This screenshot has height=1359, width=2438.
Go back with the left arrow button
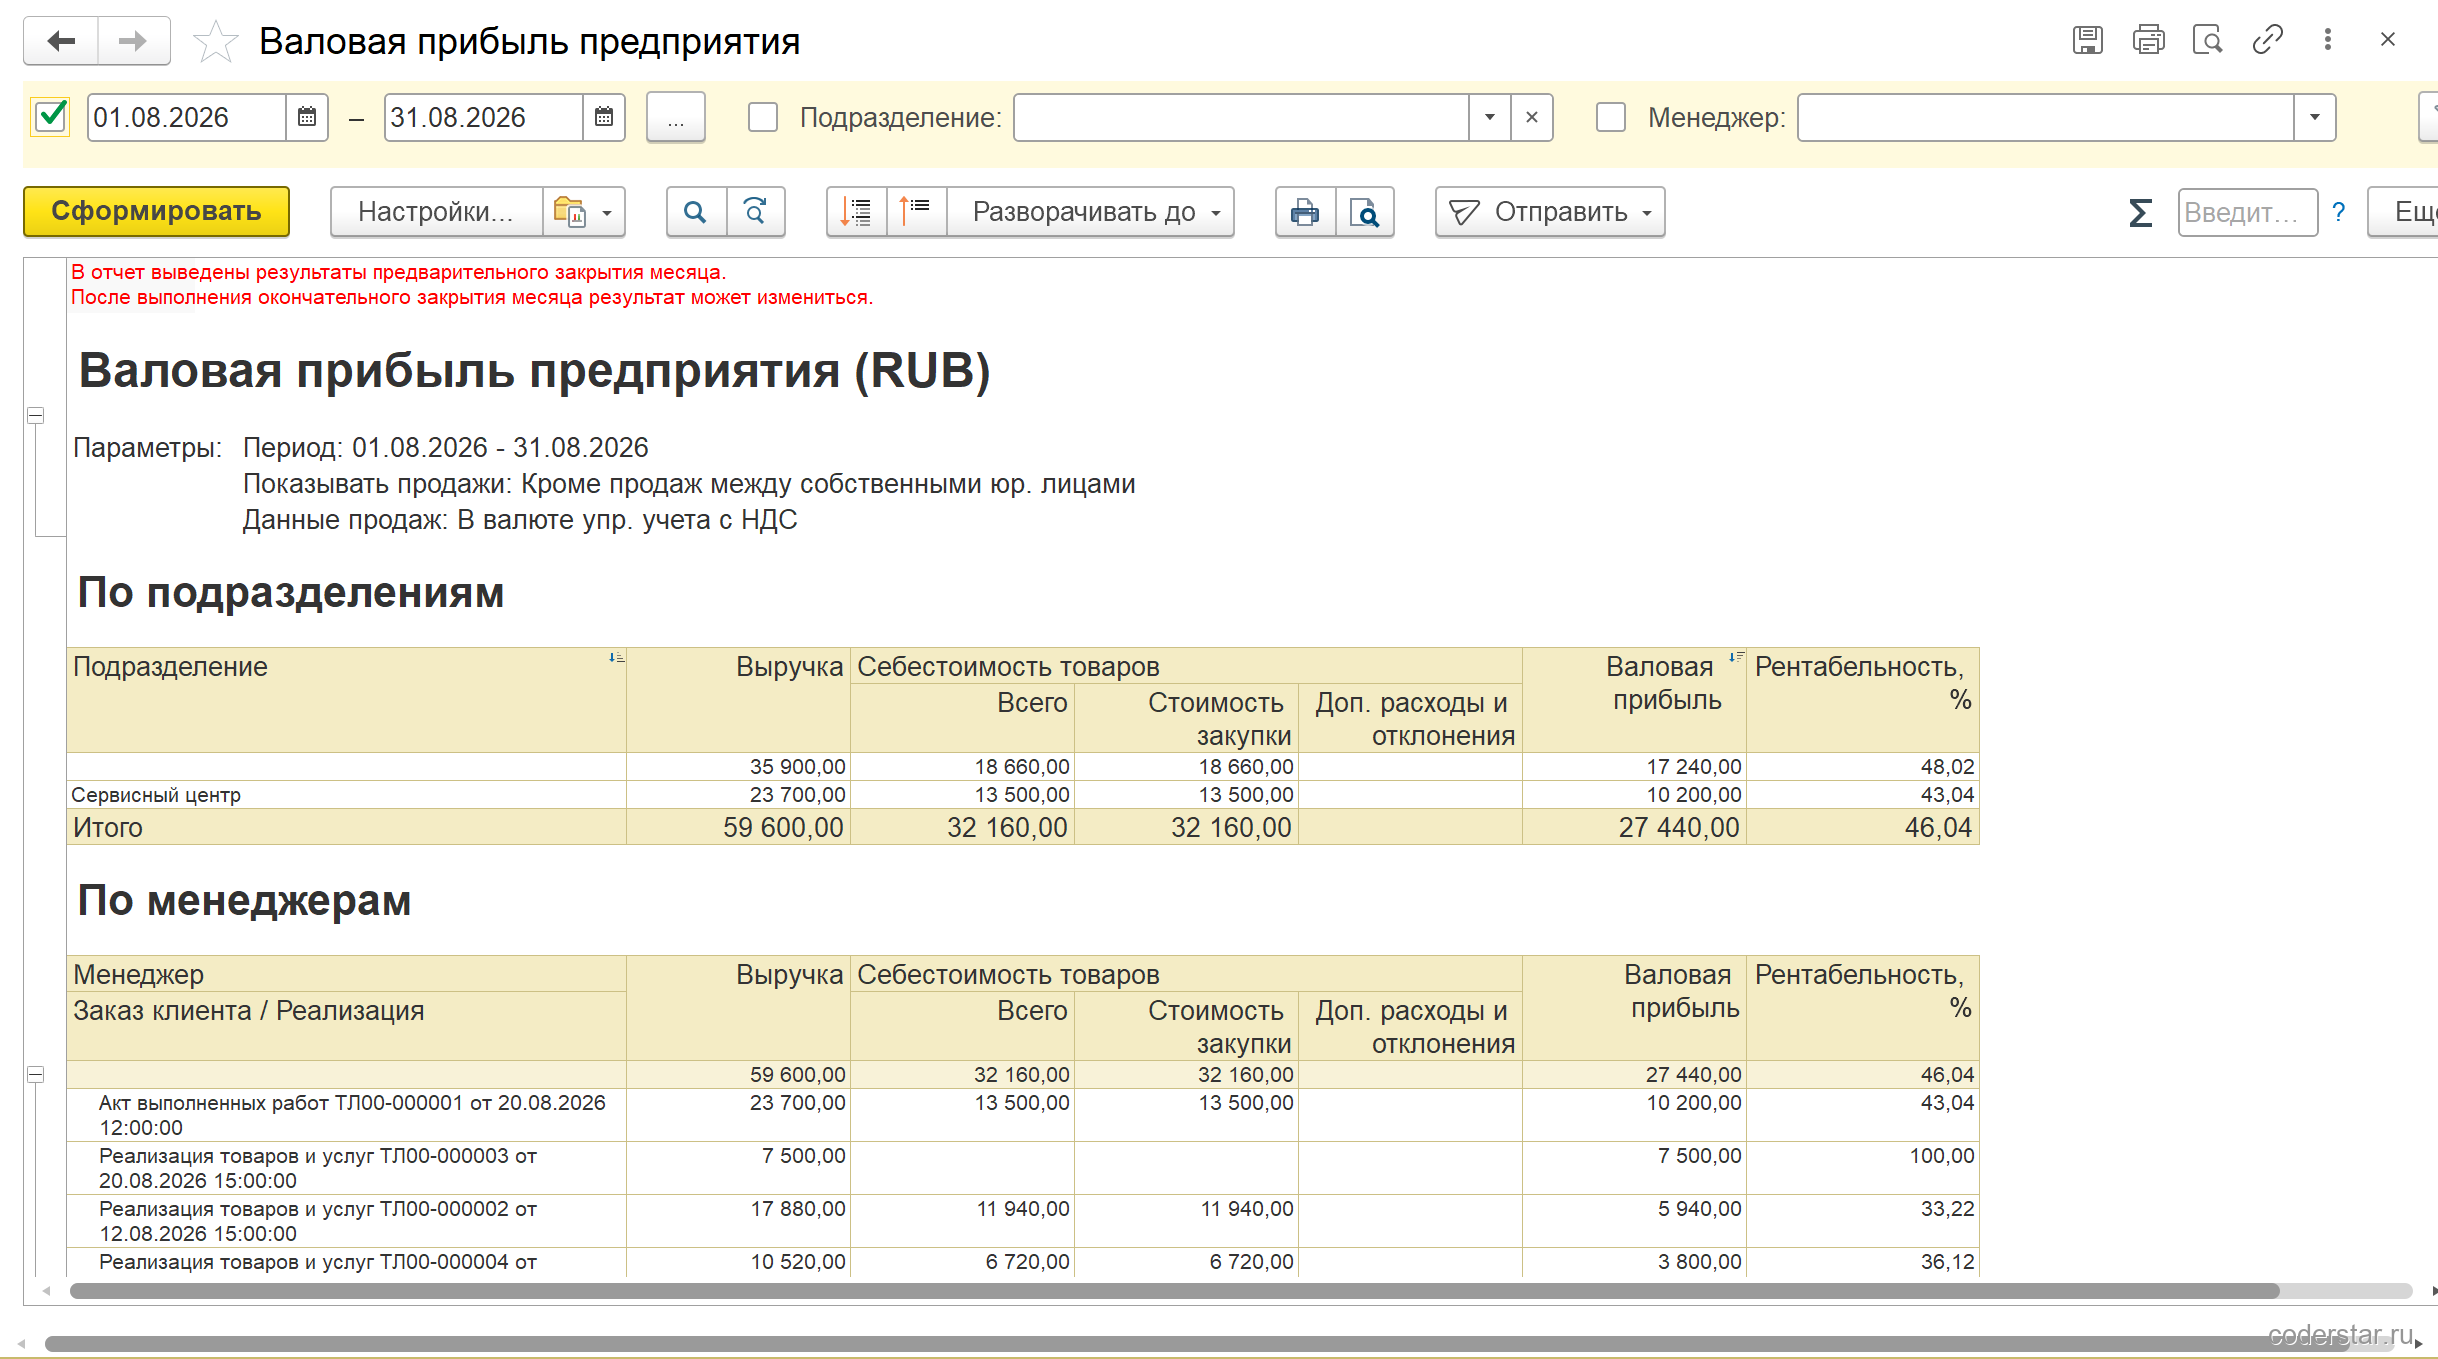(61, 41)
